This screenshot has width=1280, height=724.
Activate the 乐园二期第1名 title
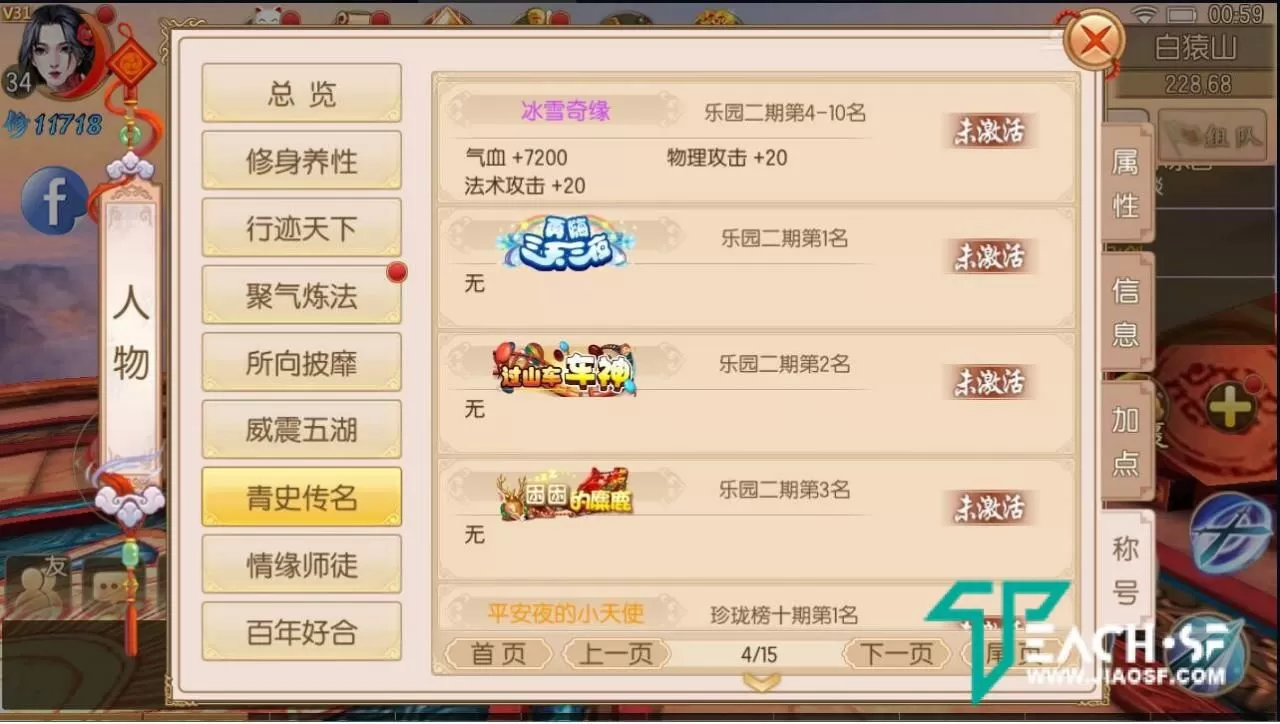989,256
